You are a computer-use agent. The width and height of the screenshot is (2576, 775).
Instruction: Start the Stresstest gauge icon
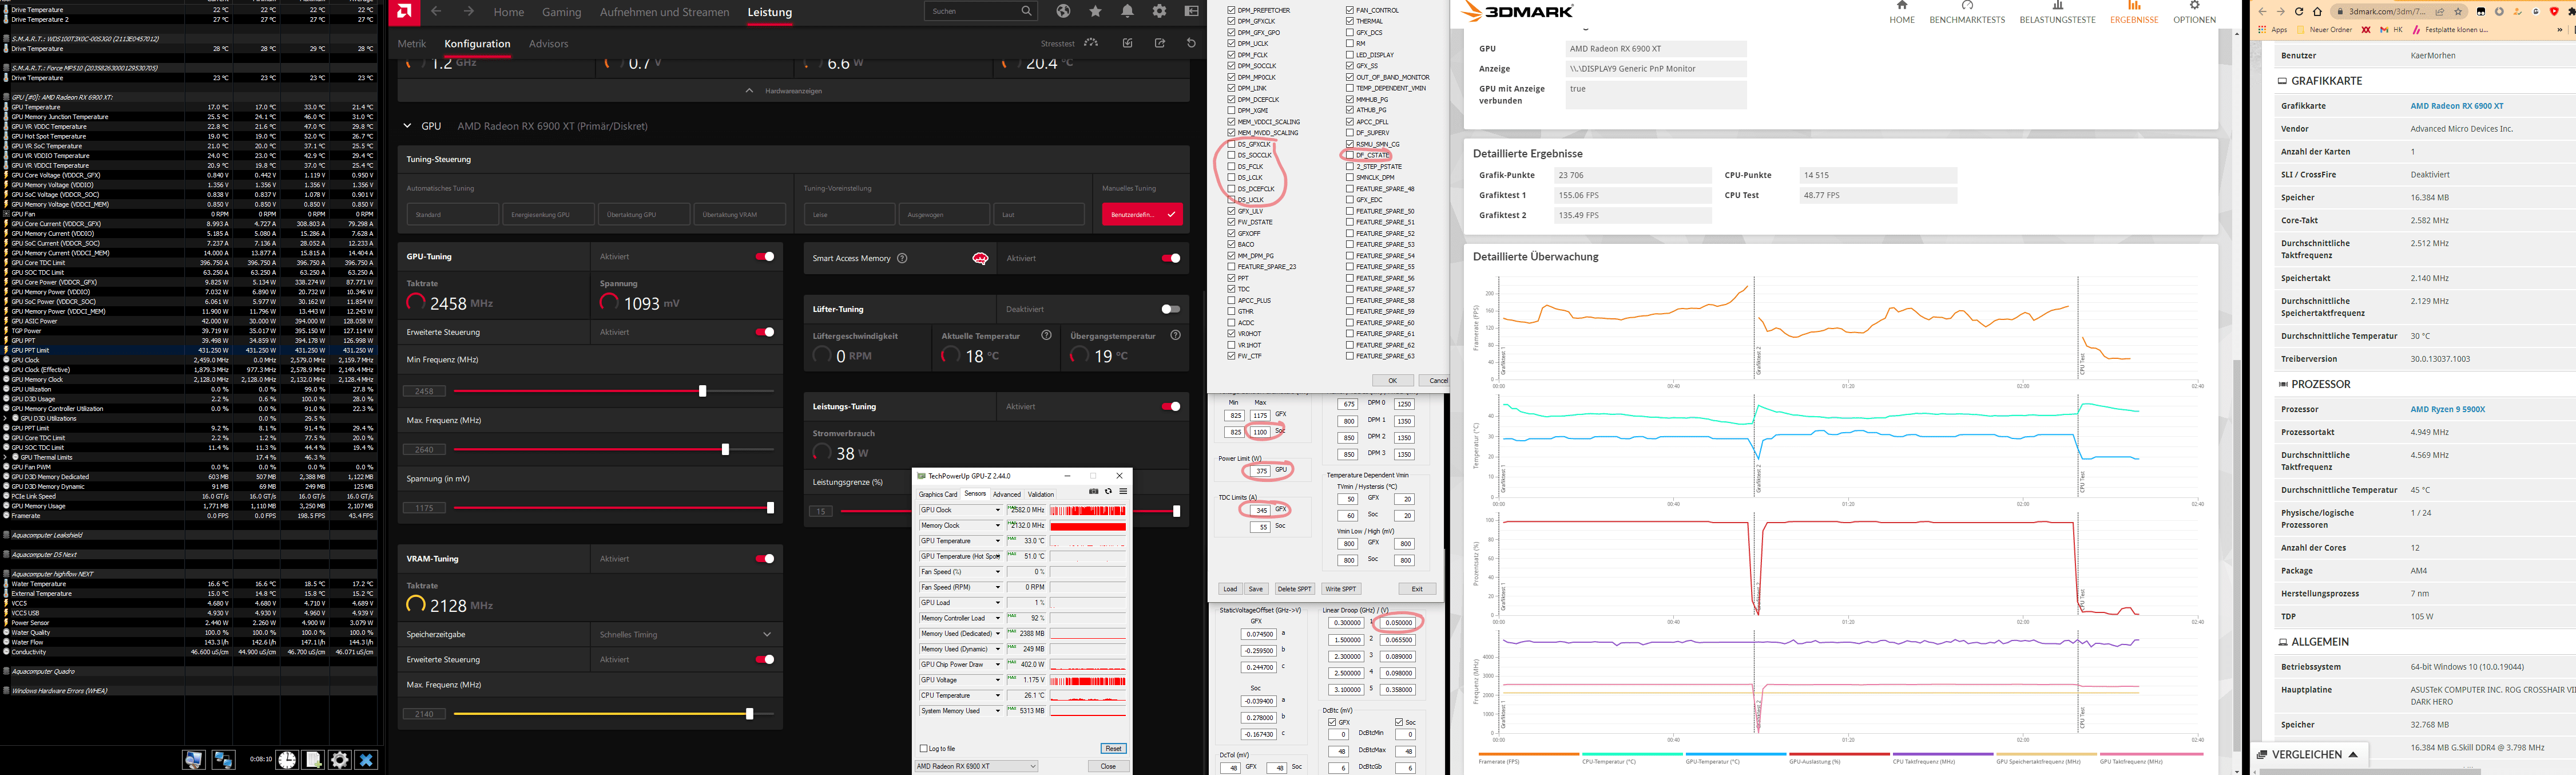(1091, 43)
